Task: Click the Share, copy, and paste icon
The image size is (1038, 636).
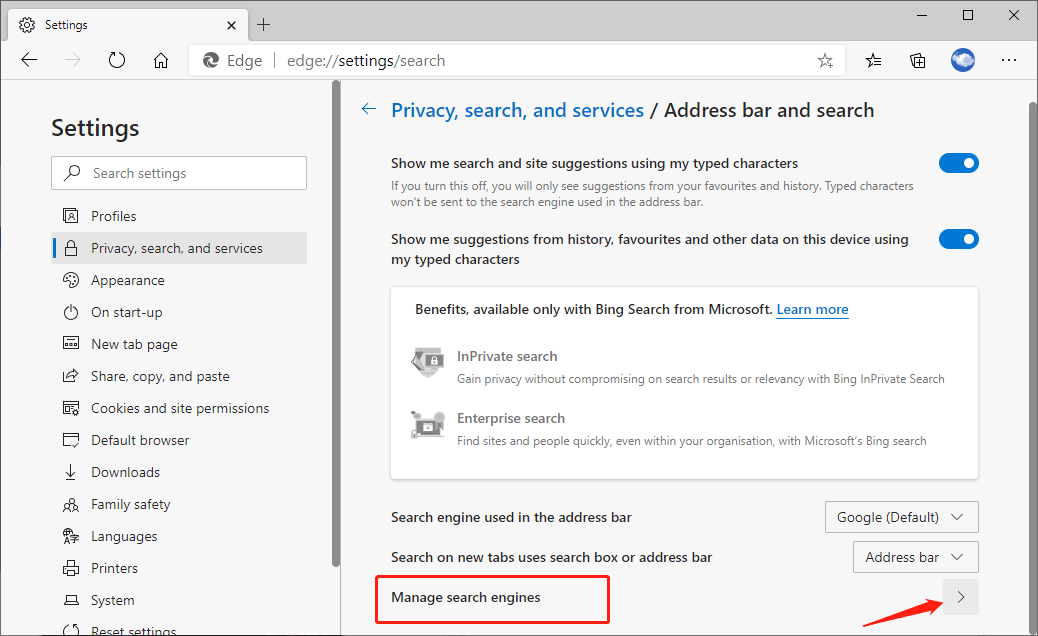Action: [x=70, y=376]
